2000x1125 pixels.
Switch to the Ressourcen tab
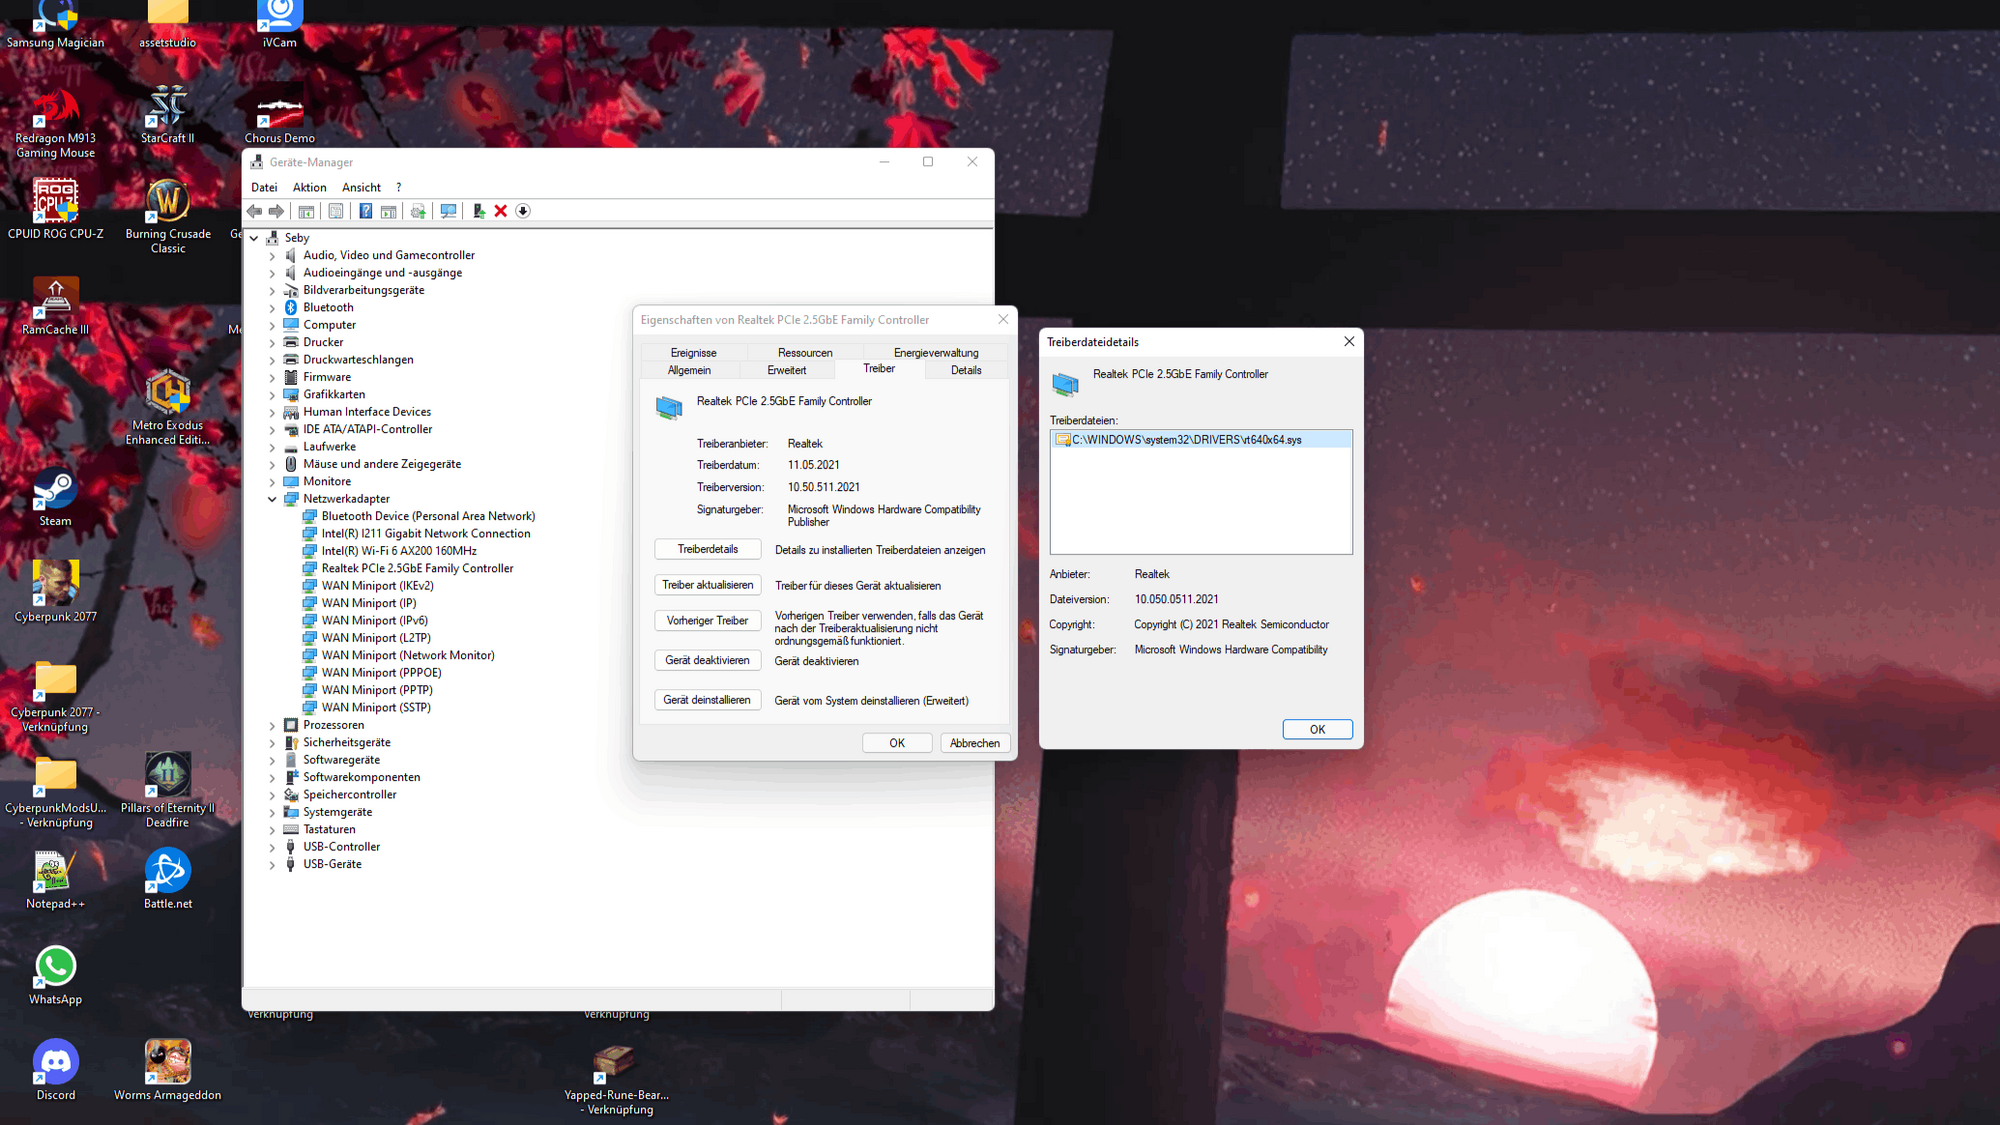click(x=805, y=353)
